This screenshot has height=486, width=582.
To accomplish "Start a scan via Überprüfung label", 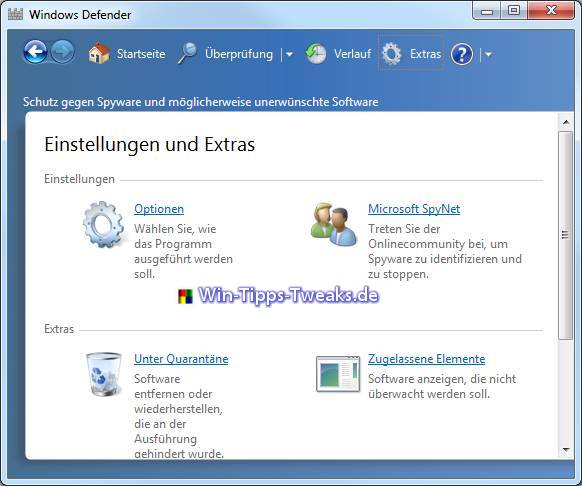I will 239,54.
